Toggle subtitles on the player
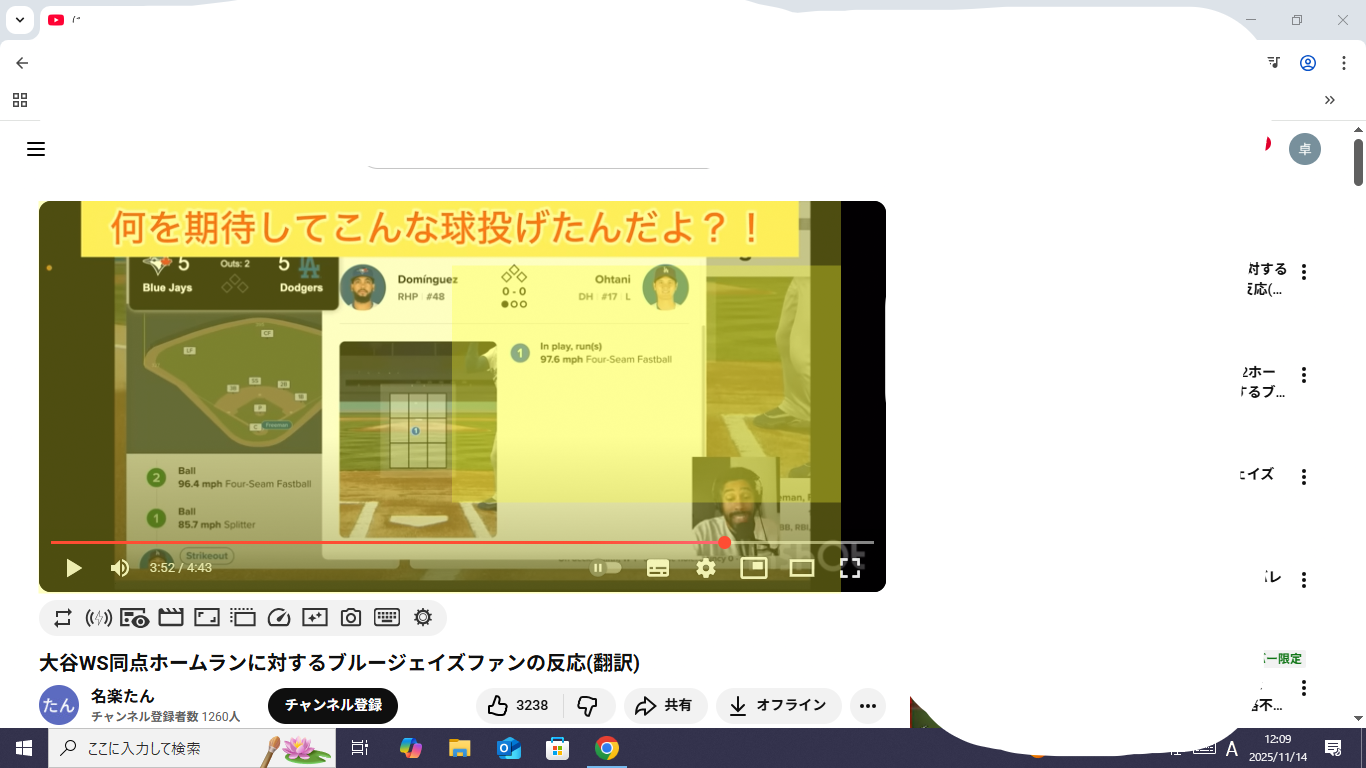The image size is (1366, 768). tap(658, 568)
